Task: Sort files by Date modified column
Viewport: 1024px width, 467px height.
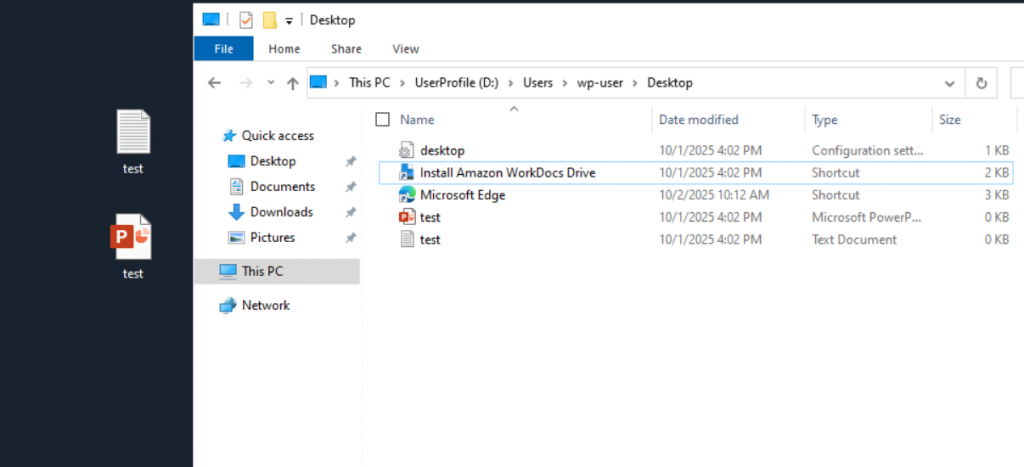Action: pos(698,120)
